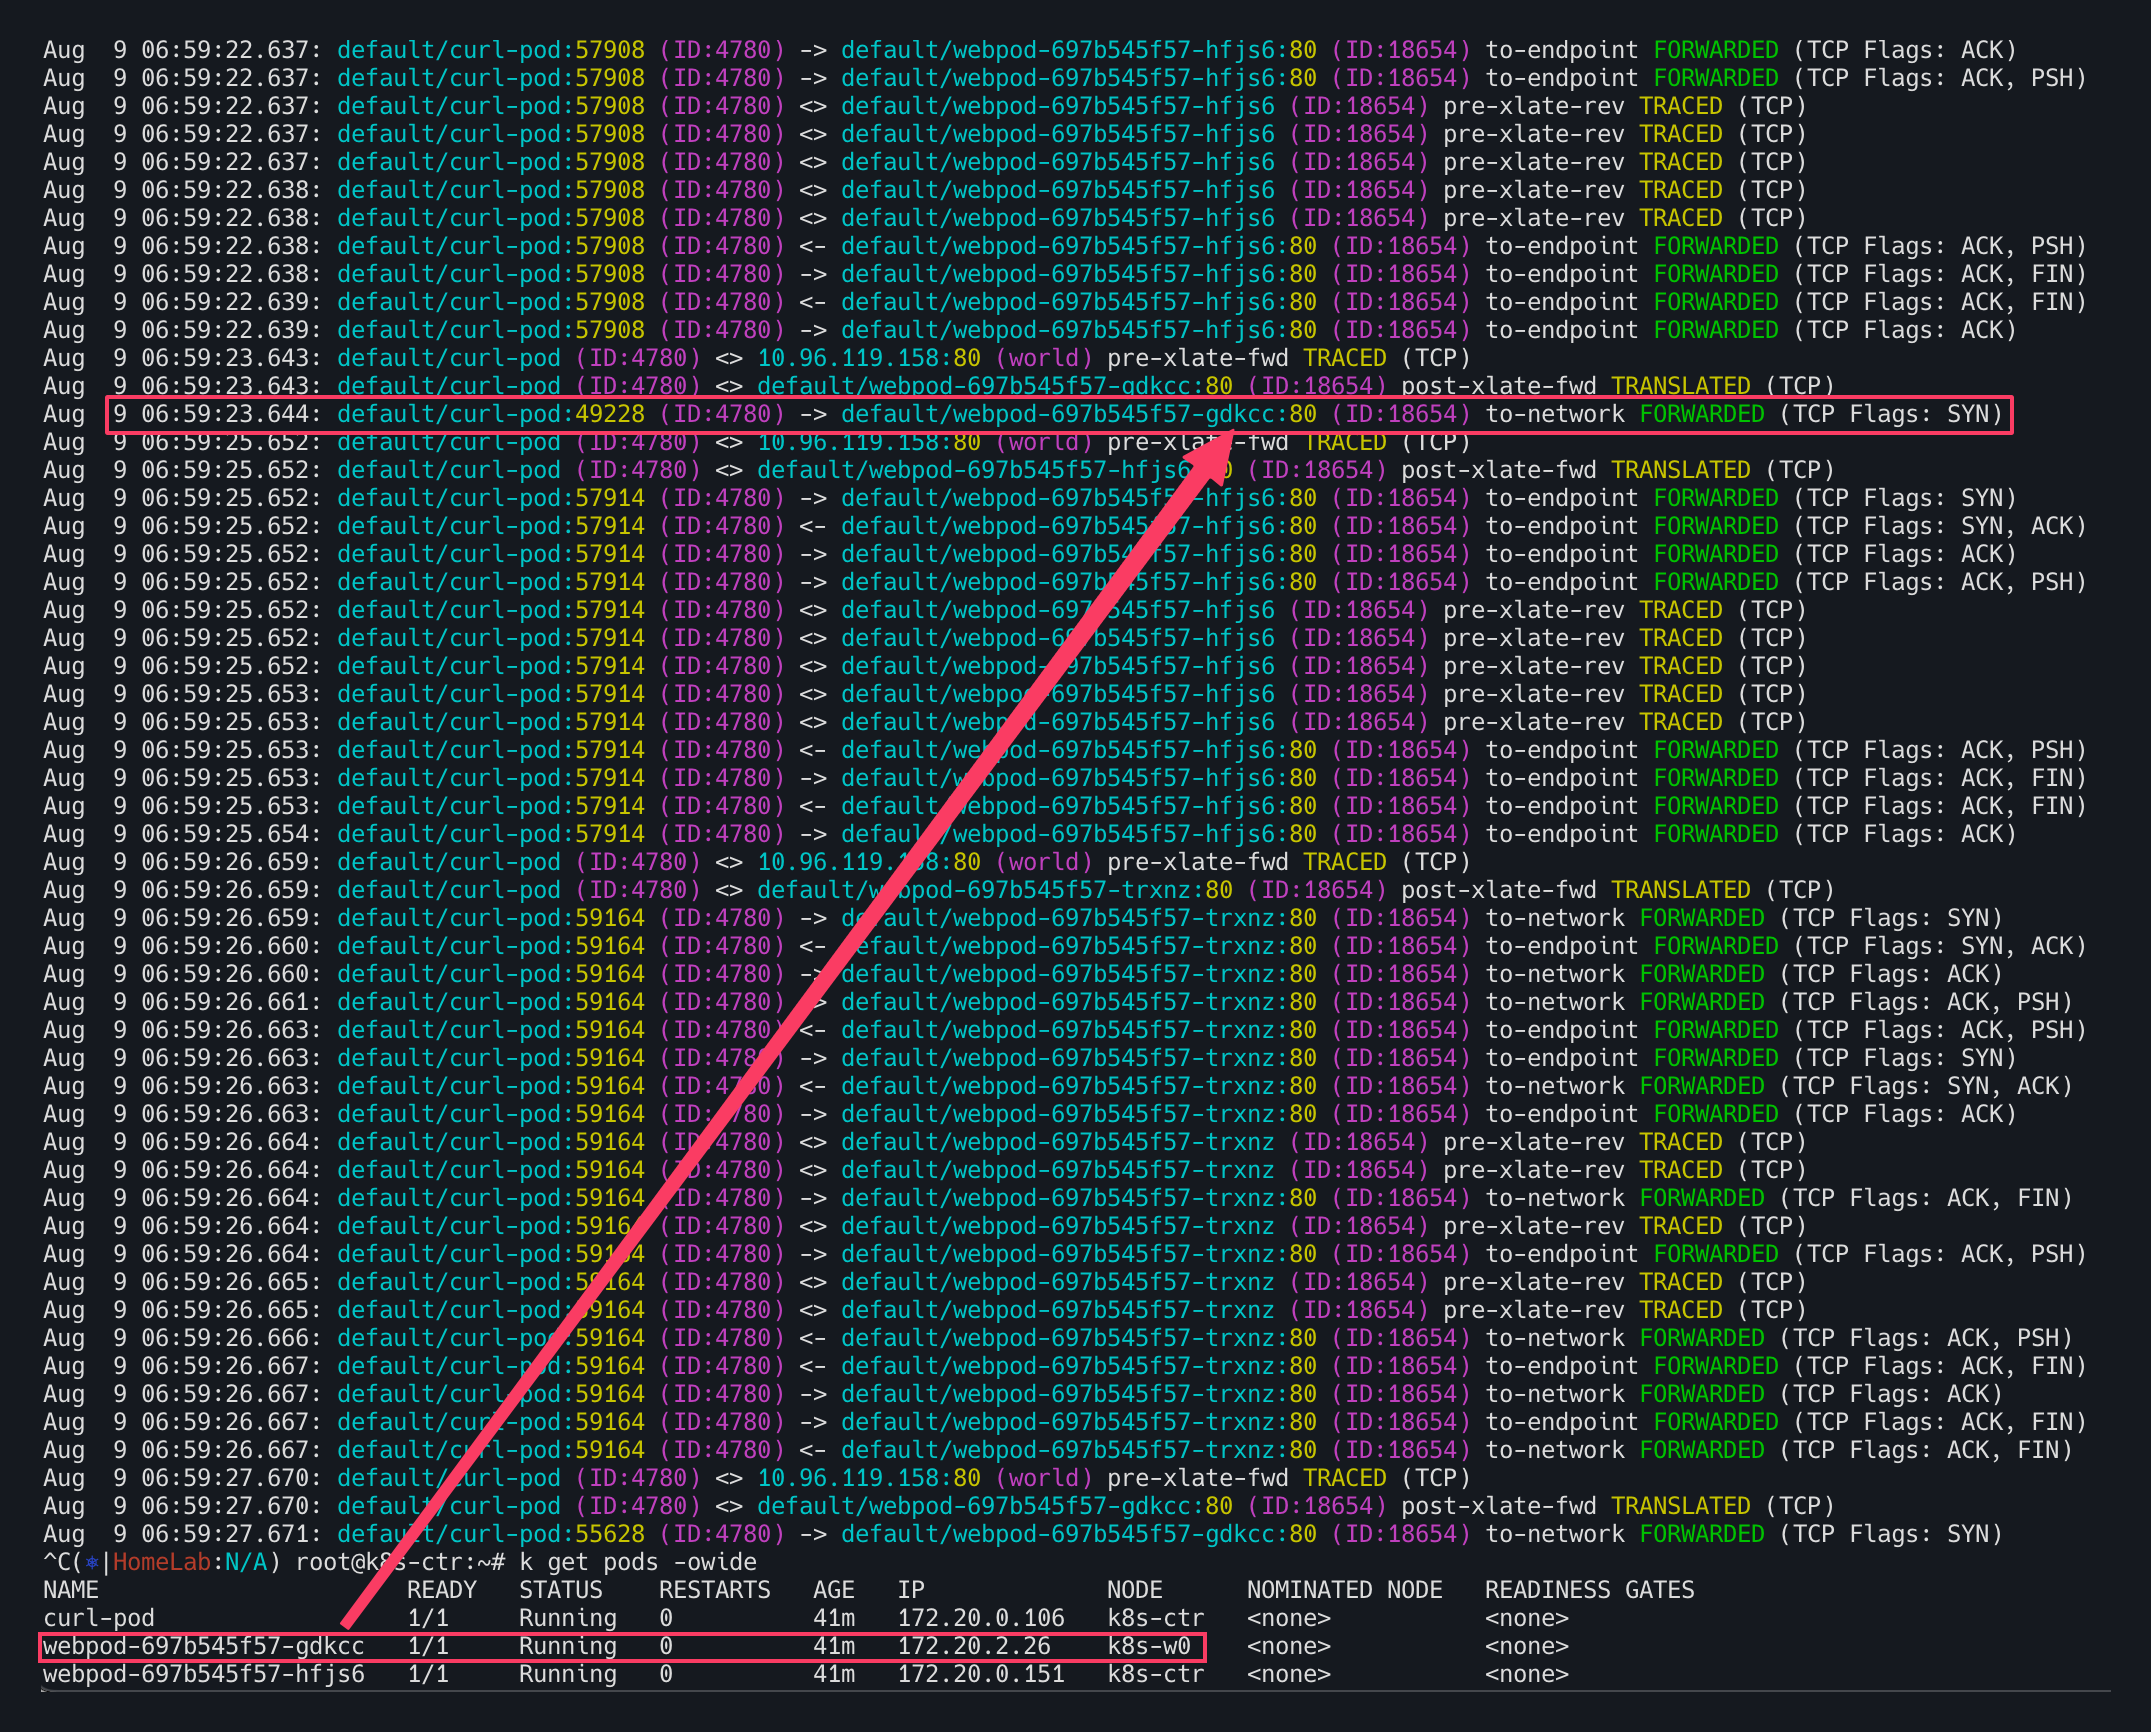Click the pod IP 172.20.0.106
This screenshot has height=1732, width=2151.
pyautogui.click(x=981, y=1618)
